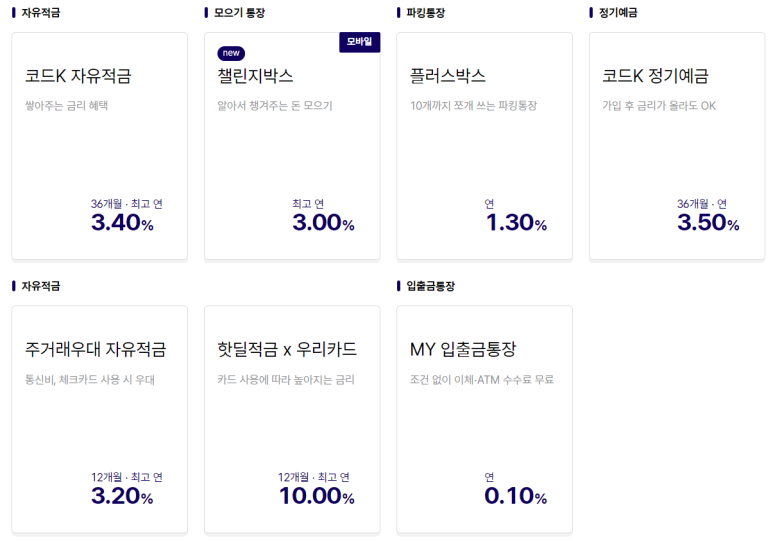Open the 코드K 정기예금 product title

(x=655, y=76)
